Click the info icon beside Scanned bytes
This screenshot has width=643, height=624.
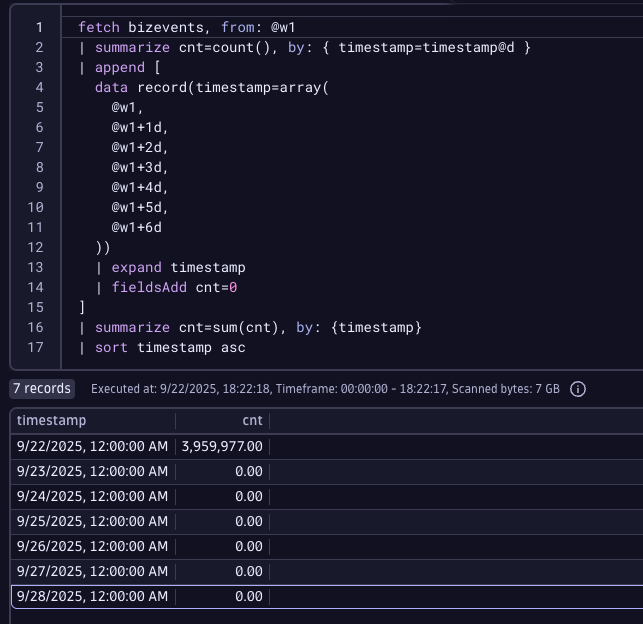pos(577,389)
